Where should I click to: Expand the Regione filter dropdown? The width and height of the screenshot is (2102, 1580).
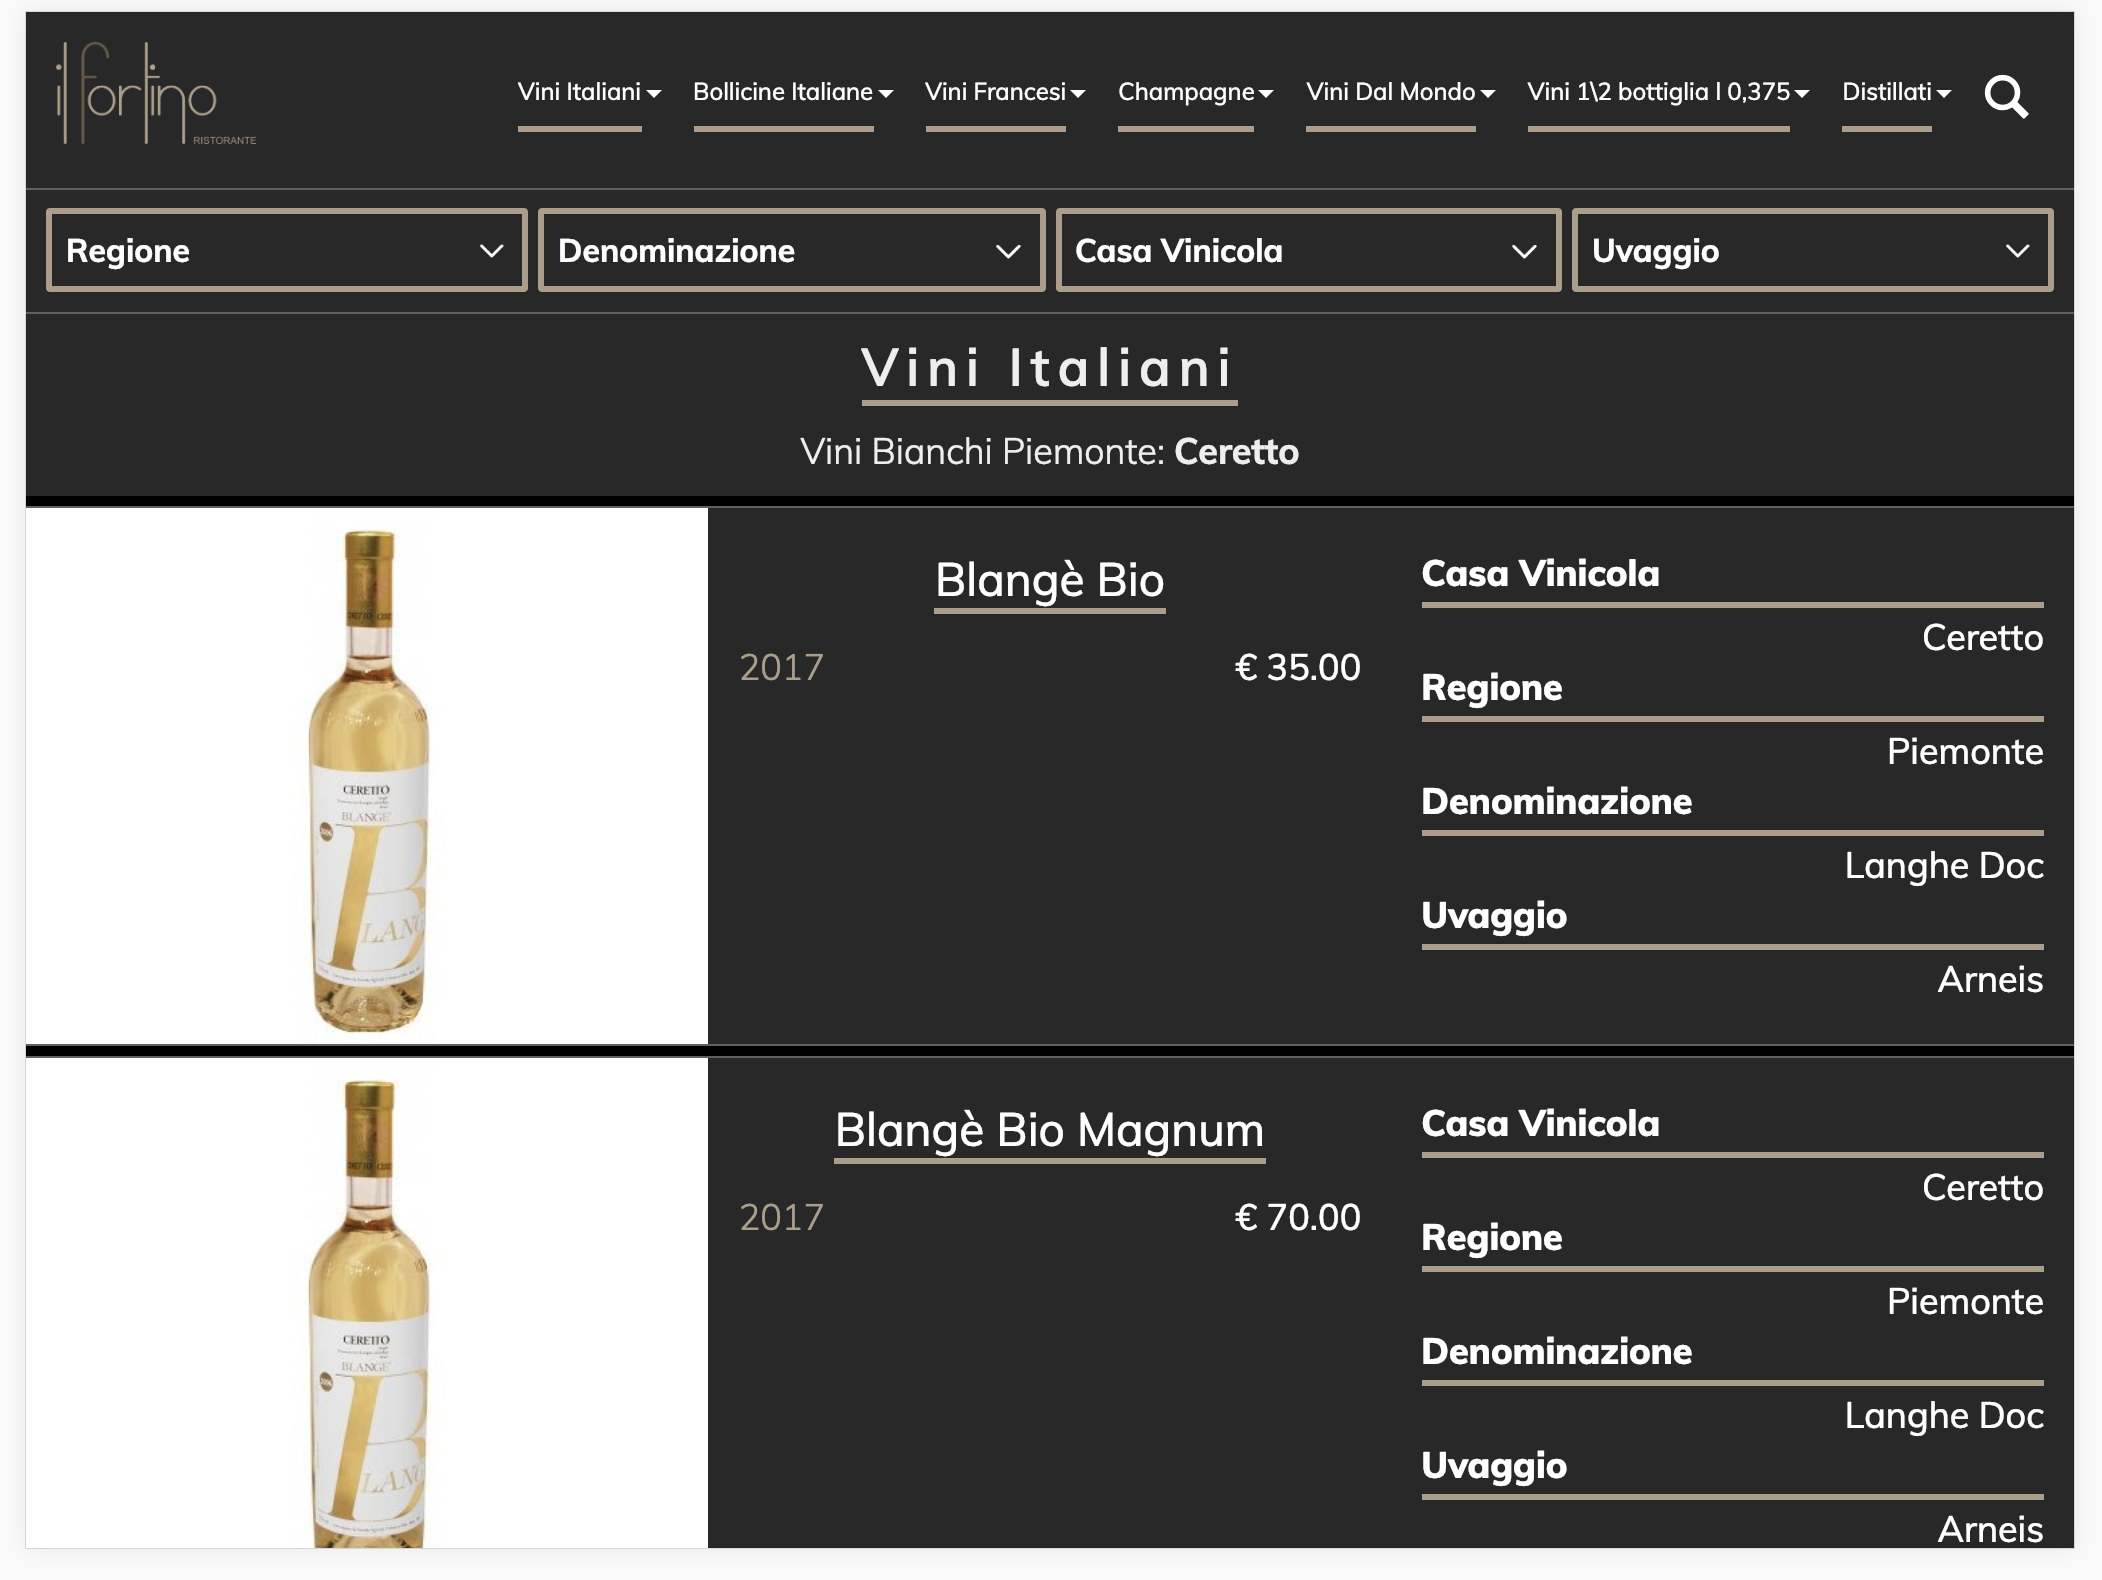pos(286,250)
